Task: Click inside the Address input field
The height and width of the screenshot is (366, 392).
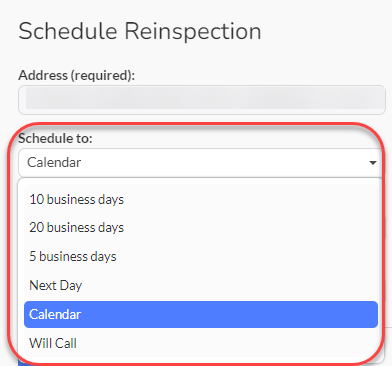Action: [202, 100]
